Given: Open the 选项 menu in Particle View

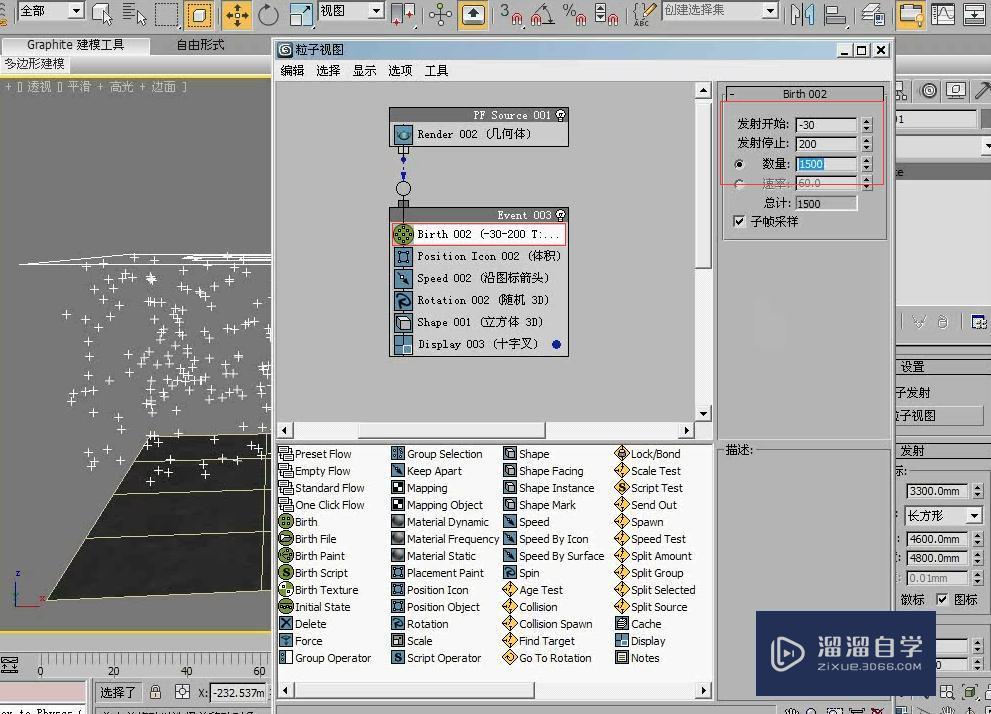Looking at the screenshot, I should 400,71.
